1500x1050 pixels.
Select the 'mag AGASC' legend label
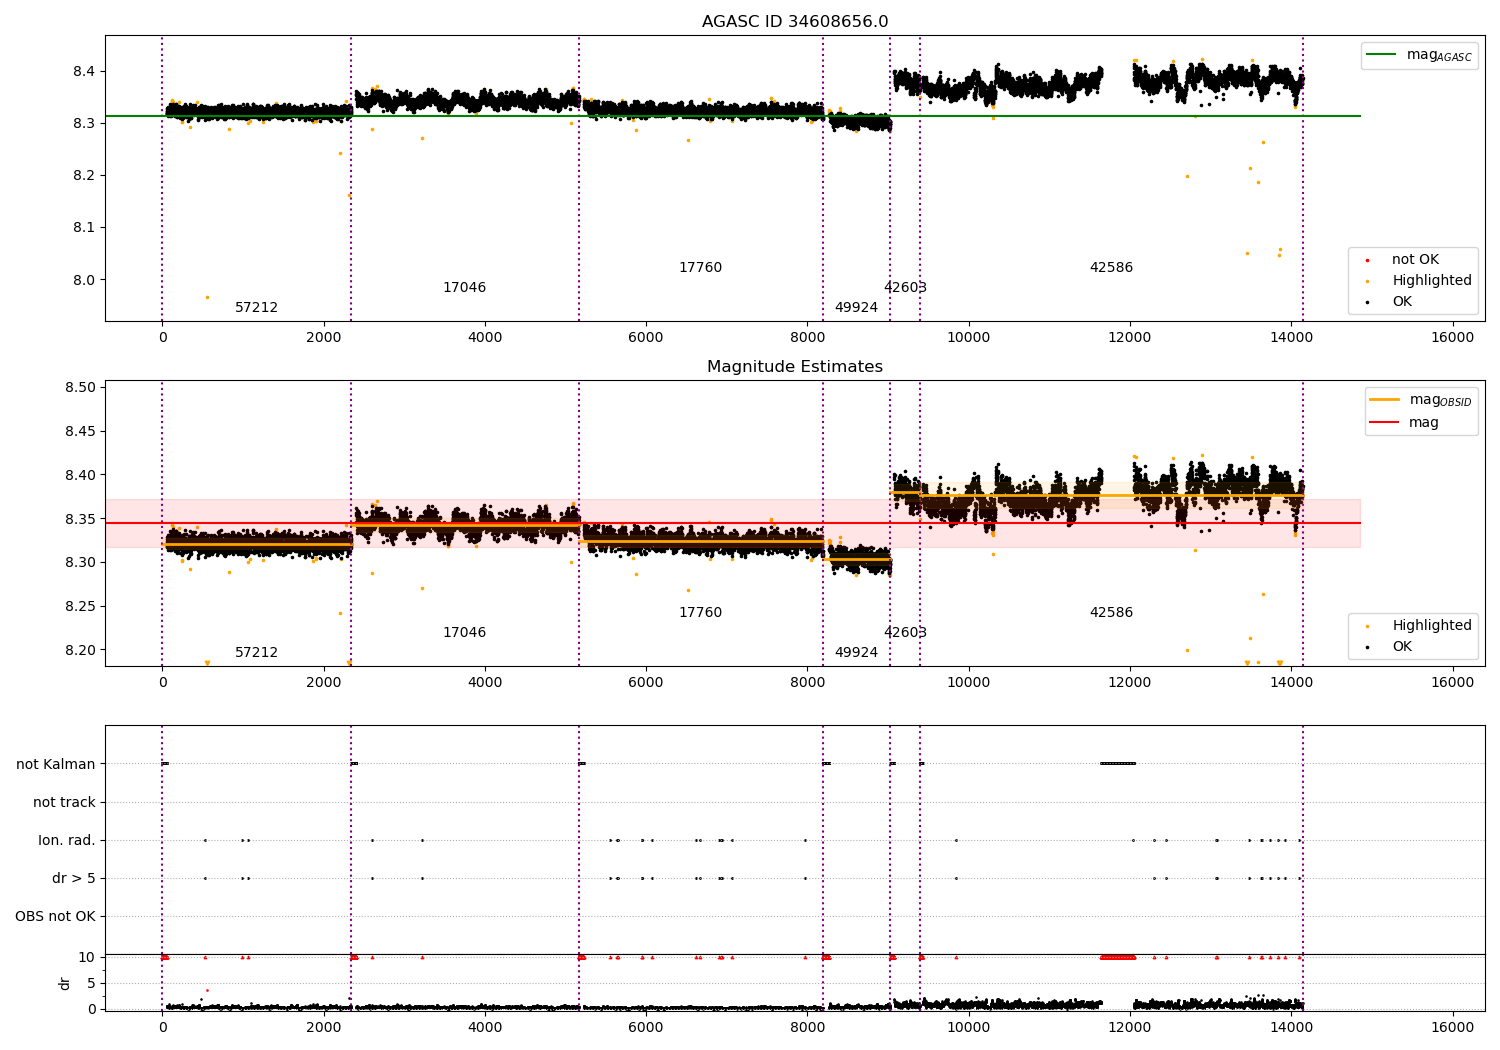[1439, 55]
